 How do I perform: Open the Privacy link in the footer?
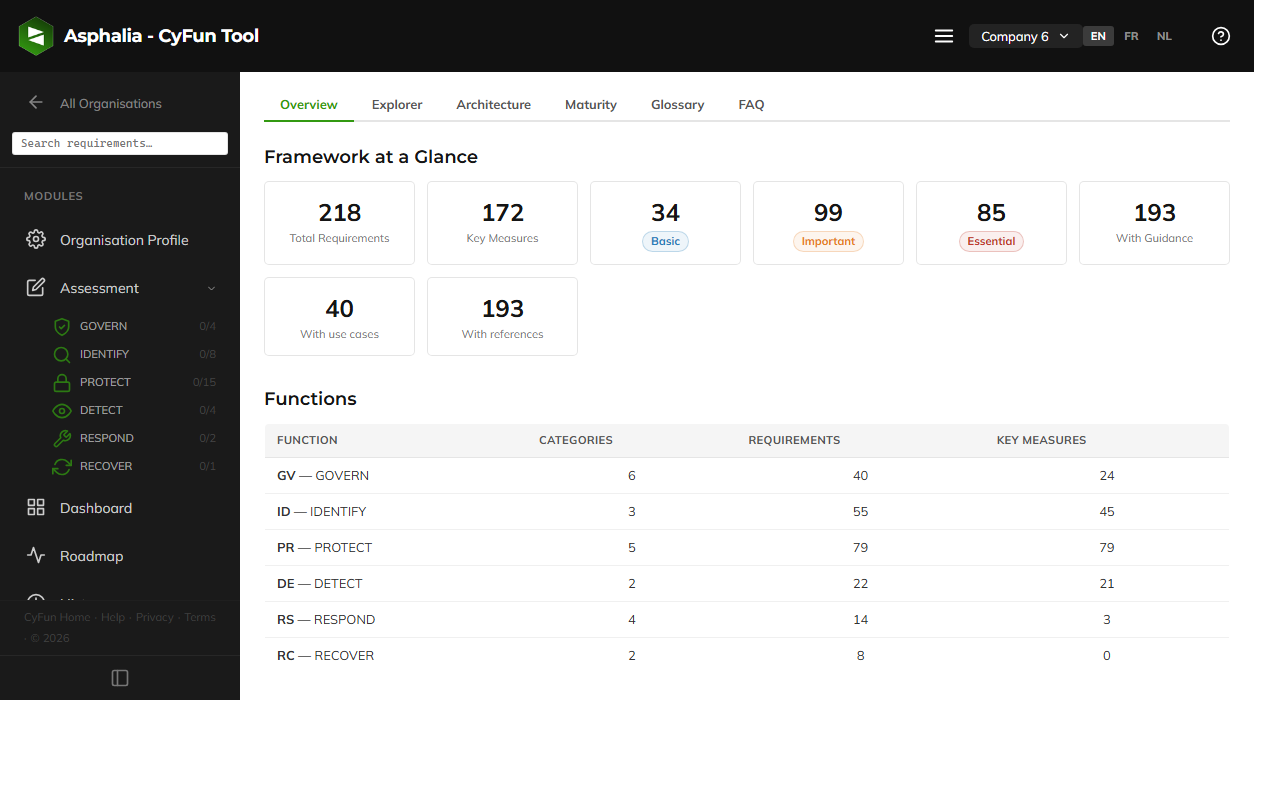click(154, 617)
